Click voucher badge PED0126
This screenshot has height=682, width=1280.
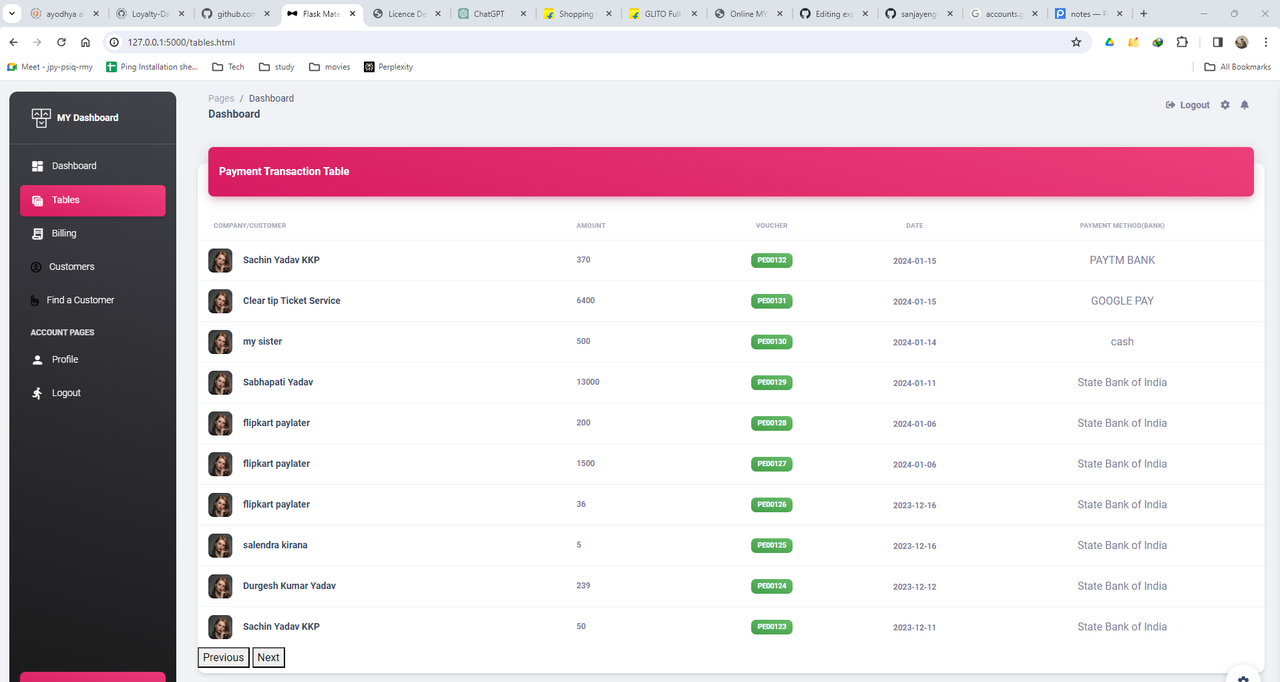(771, 505)
